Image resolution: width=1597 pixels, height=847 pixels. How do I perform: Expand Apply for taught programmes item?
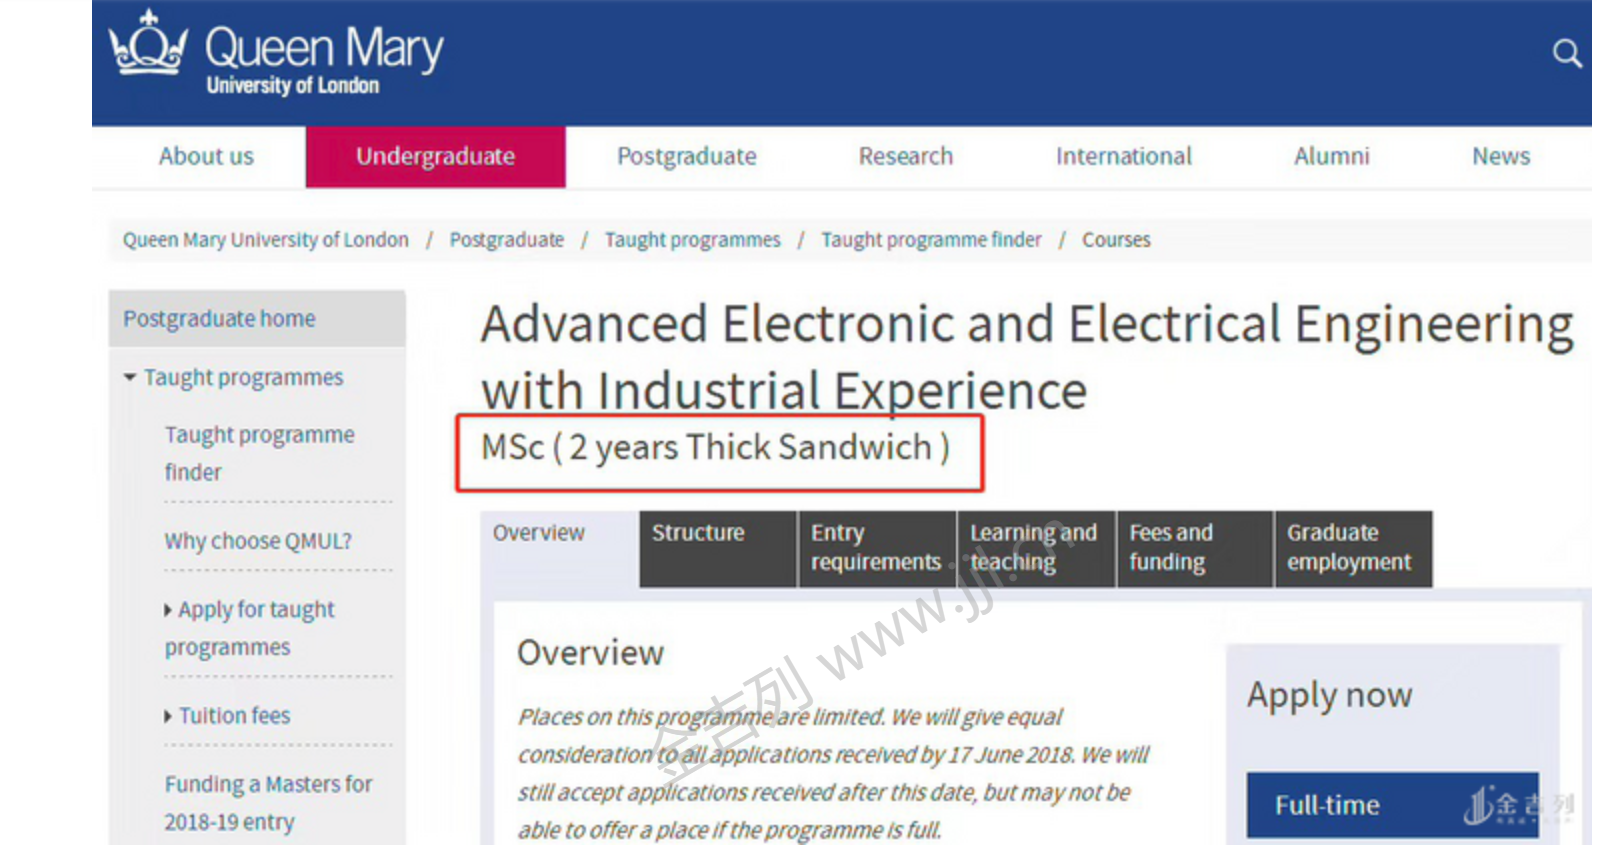tap(168, 610)
